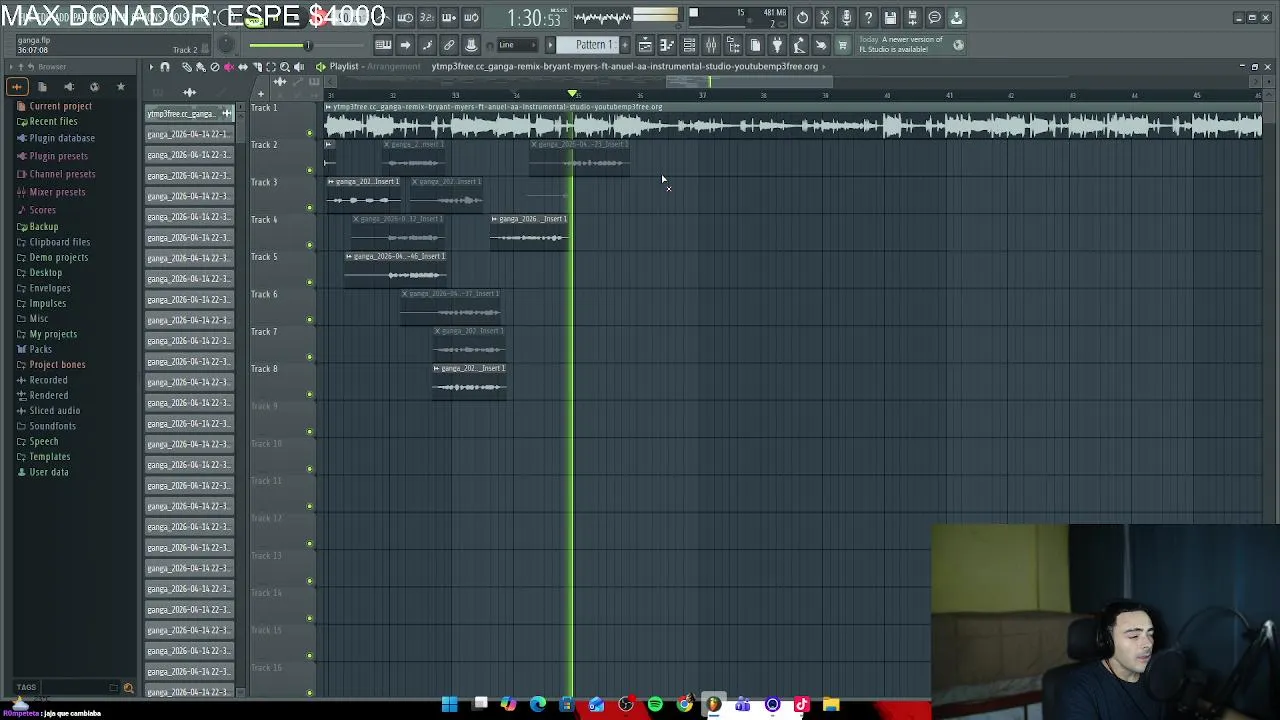Click the circular arrow undo history icon
Image resolution: width=1280 pixels, height=720 pixels.
coord(802,17)
